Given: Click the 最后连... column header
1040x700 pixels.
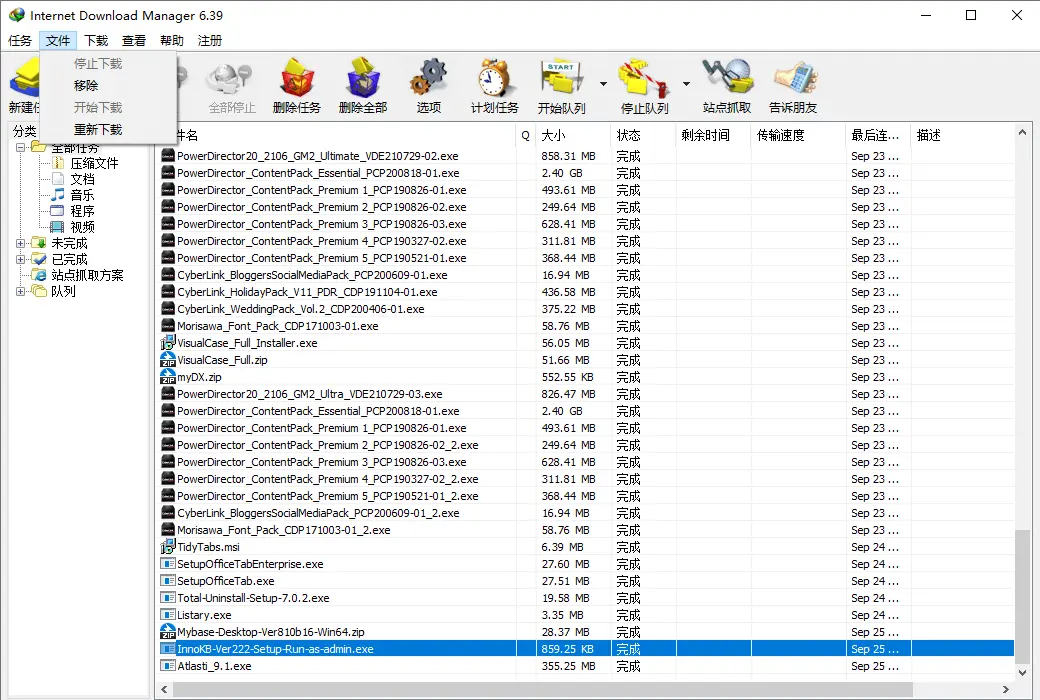Looking at the screenshot, I should (878, 135).
